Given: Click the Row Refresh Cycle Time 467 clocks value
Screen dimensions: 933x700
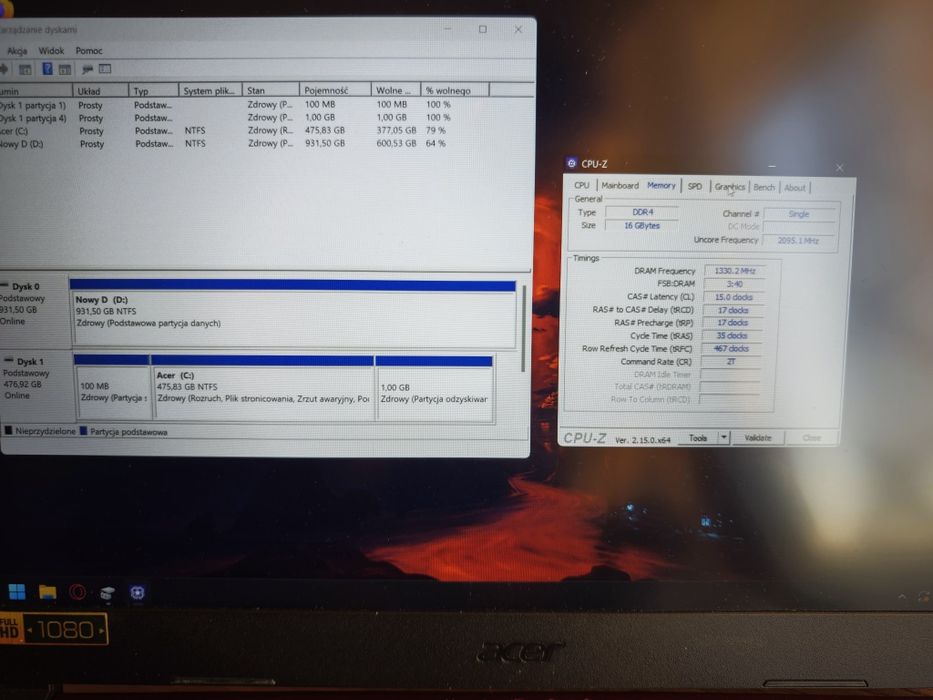Looking at the screenshot, I should [x=731, y=349].
